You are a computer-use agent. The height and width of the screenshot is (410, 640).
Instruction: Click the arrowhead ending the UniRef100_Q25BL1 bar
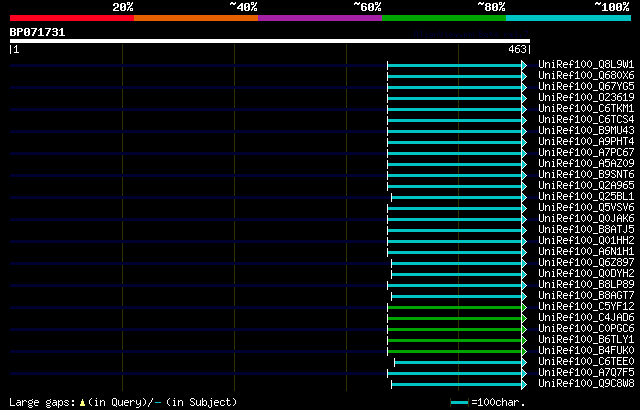524,197
